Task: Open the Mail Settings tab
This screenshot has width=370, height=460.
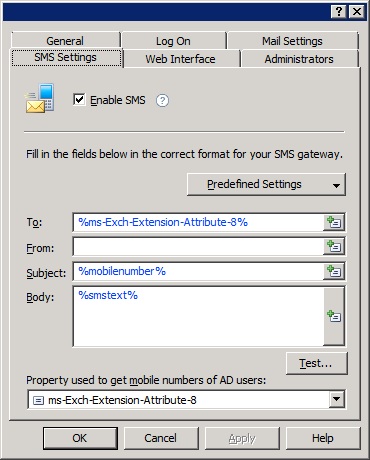Action: tap(292, 41)
